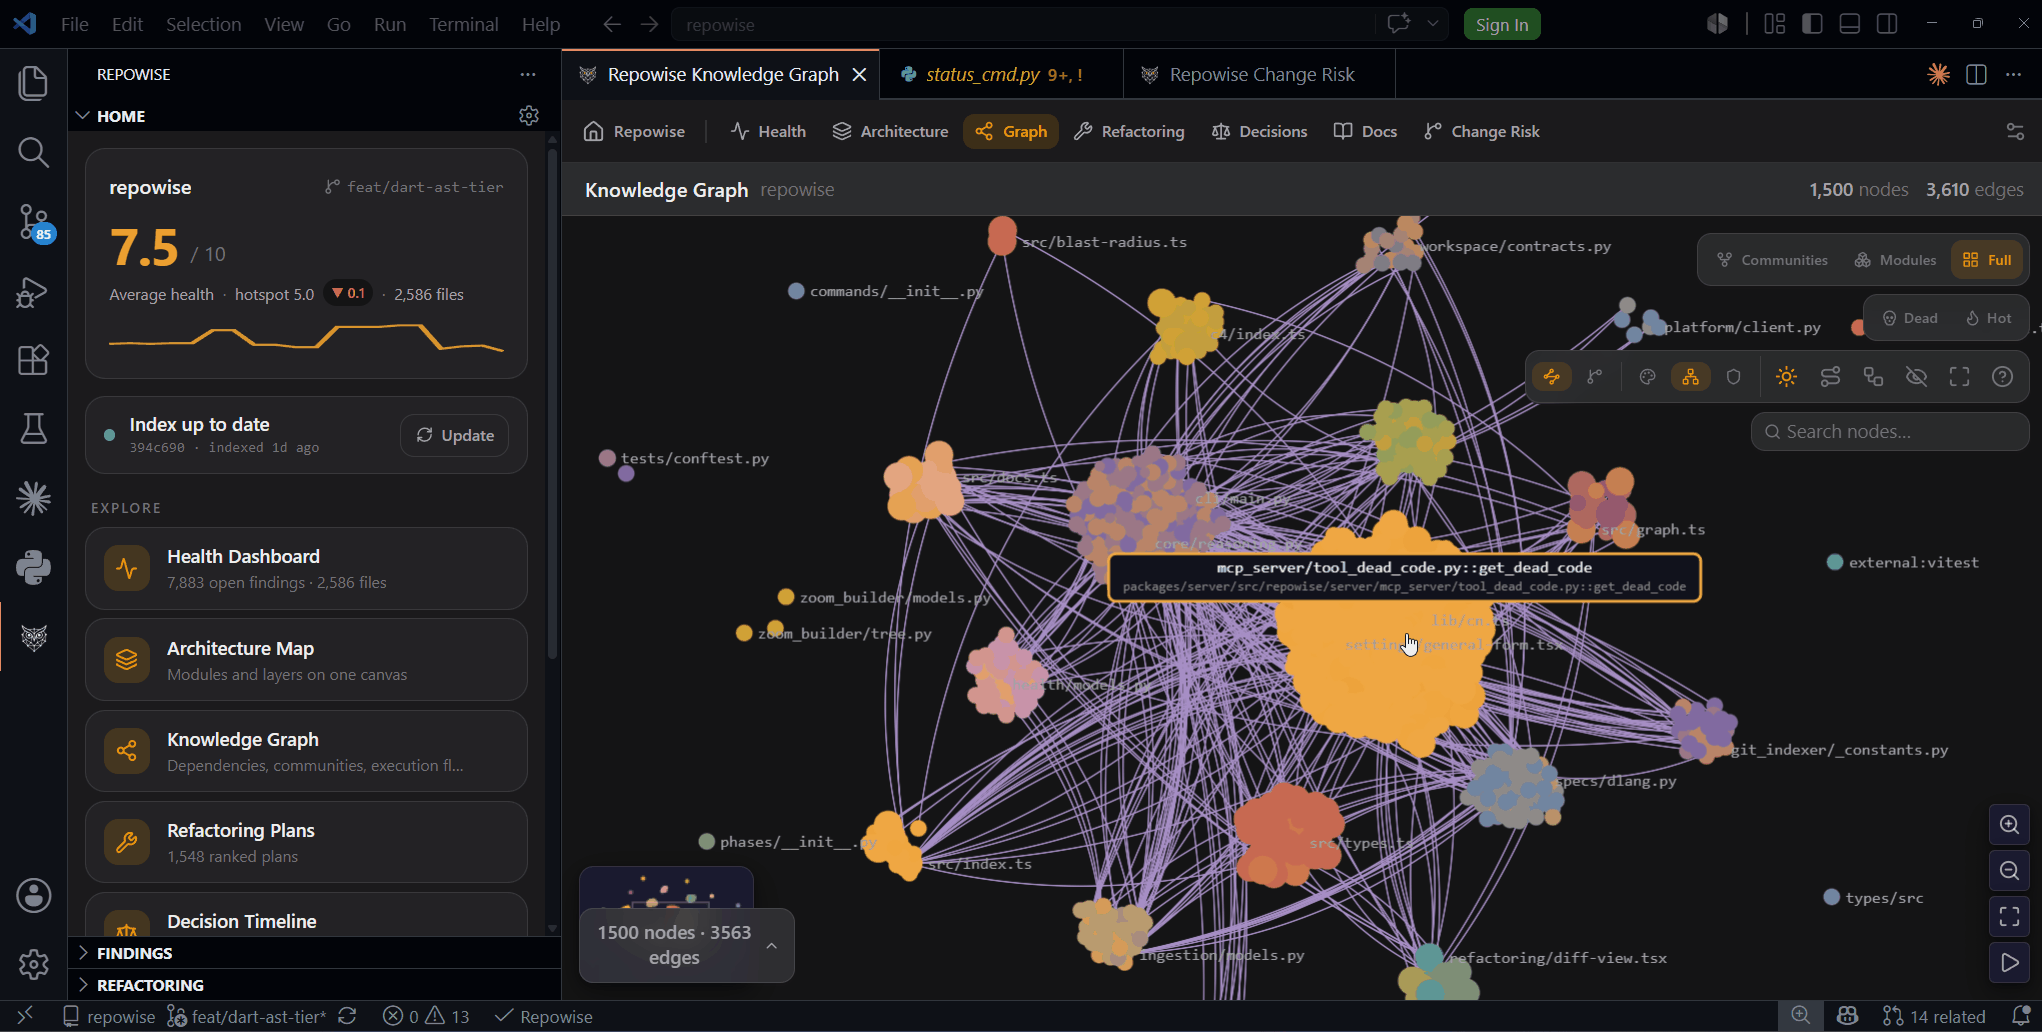Toggle the hierarchy layout in graph toolbar
Image resolution: width=2042 pixels, height=1032 pixels.
(x=1690, y=377)
